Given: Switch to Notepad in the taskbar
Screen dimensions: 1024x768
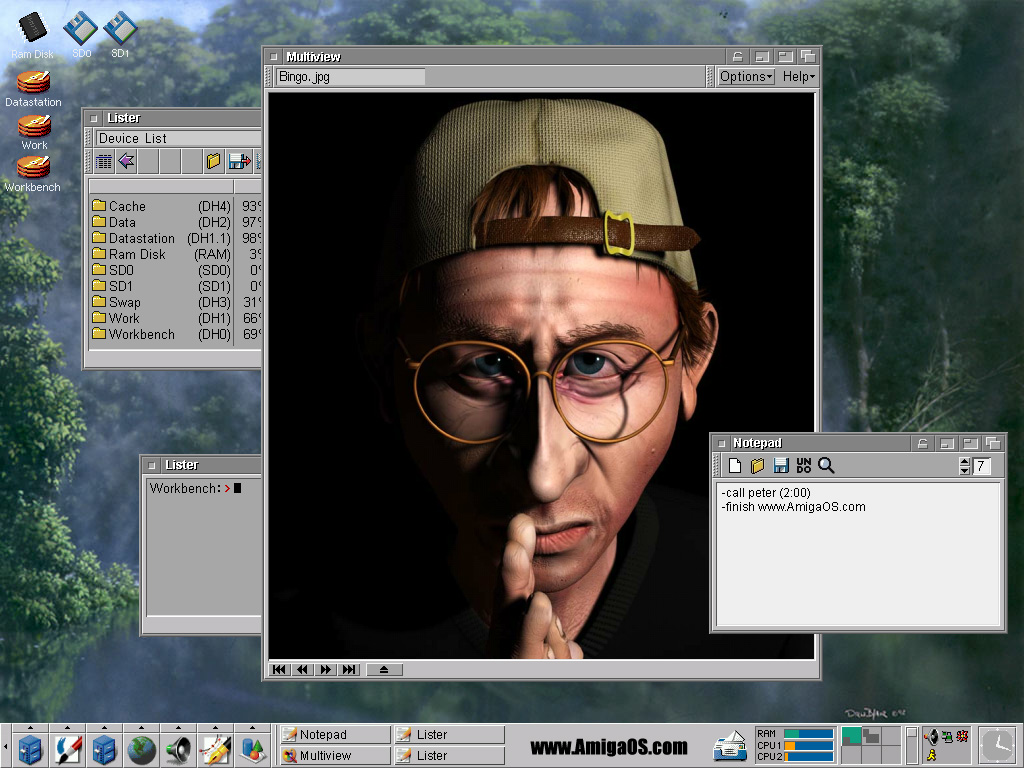Looking at the screenshot, I should pos(334,735).
